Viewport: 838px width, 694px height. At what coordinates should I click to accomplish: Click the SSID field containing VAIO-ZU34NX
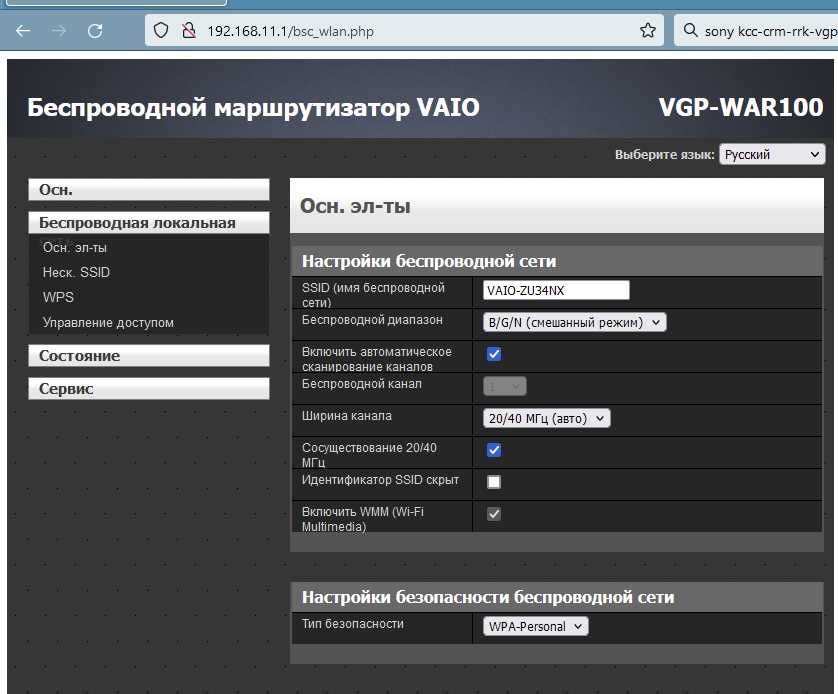556,290
